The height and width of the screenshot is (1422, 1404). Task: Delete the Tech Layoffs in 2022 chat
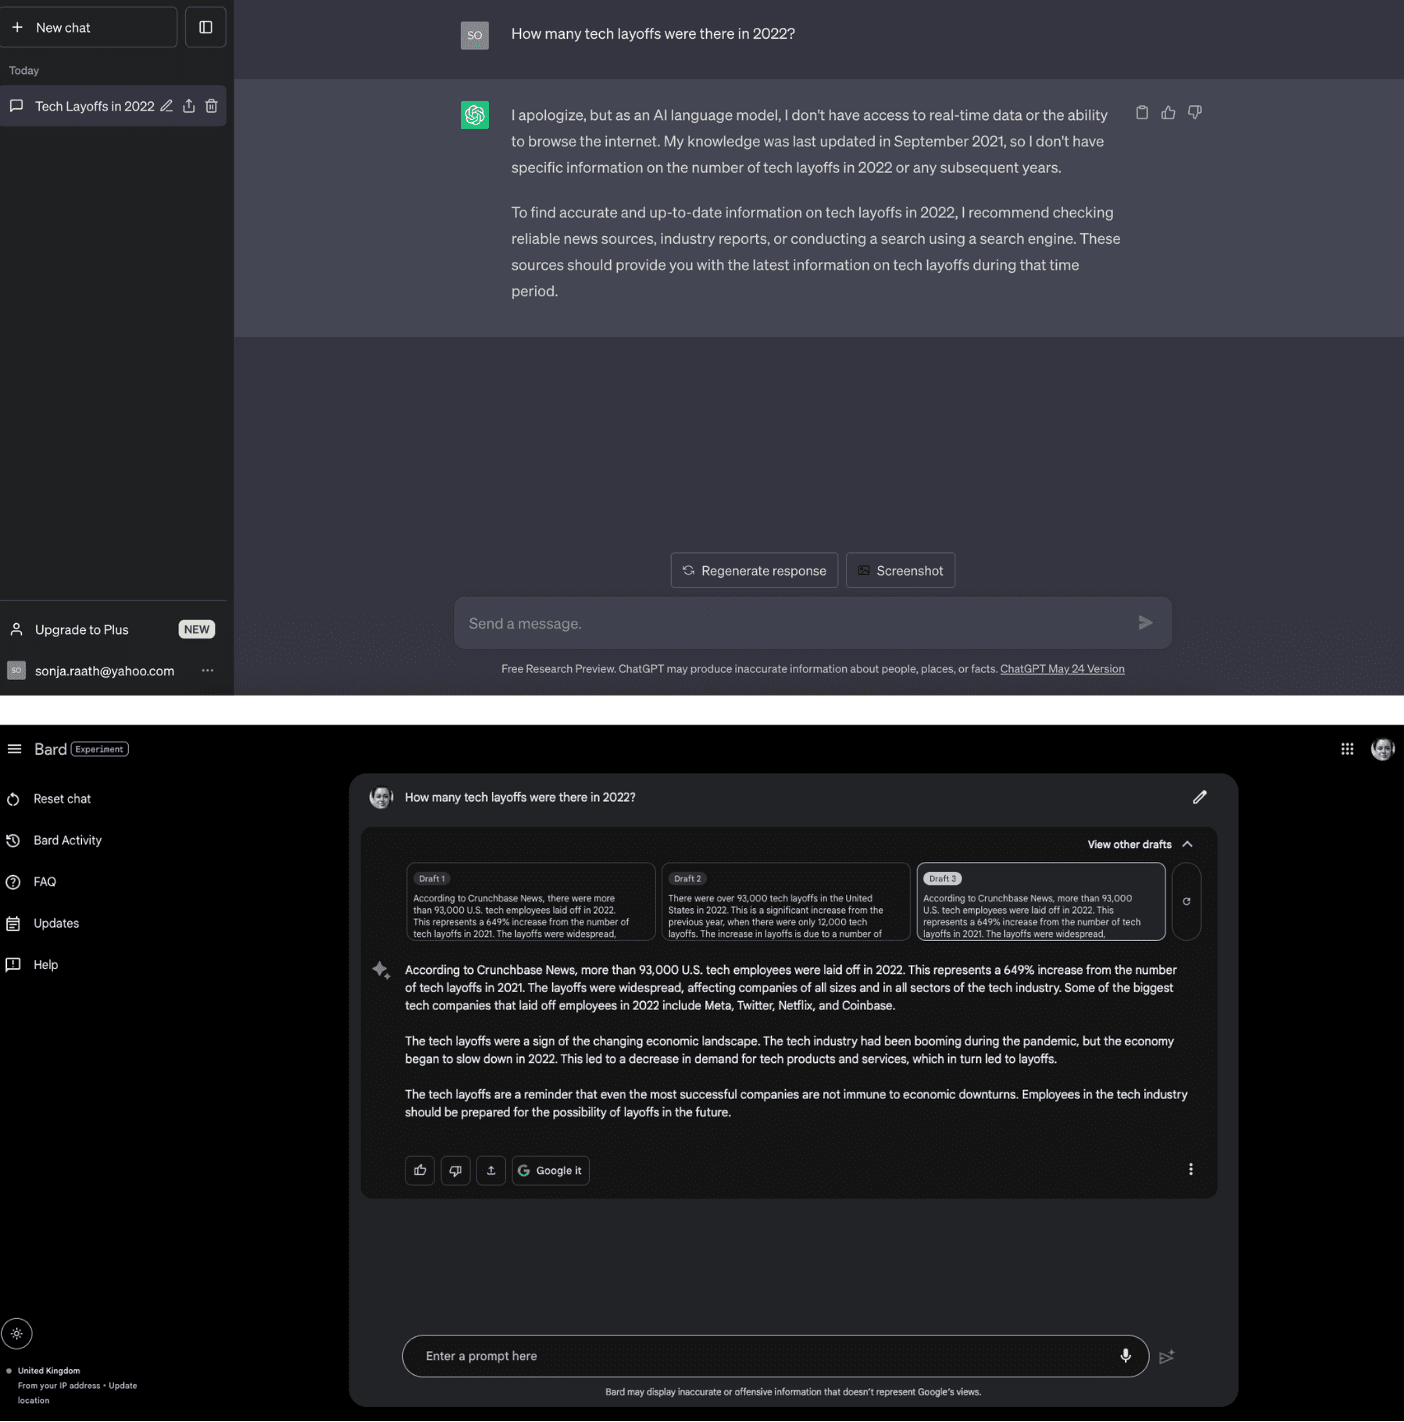(211, 106)
